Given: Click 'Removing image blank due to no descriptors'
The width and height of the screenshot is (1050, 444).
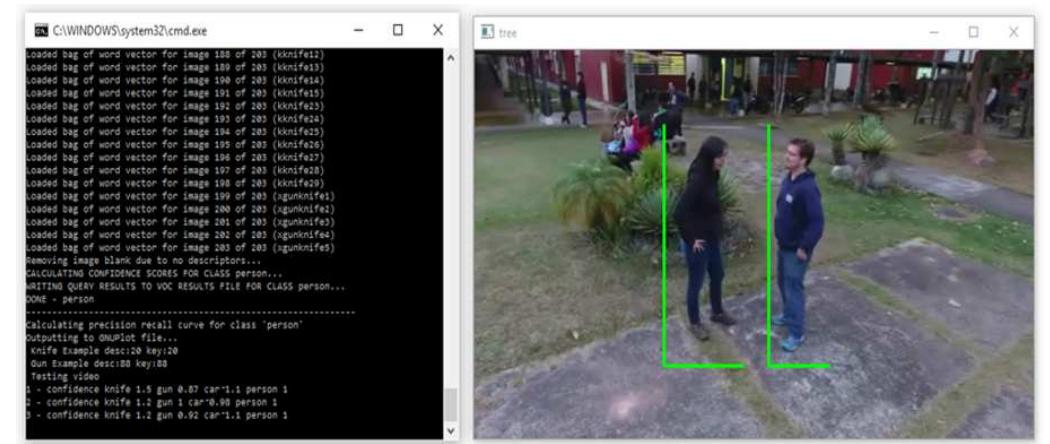Looking at the screenshot, I should (143, 261).
